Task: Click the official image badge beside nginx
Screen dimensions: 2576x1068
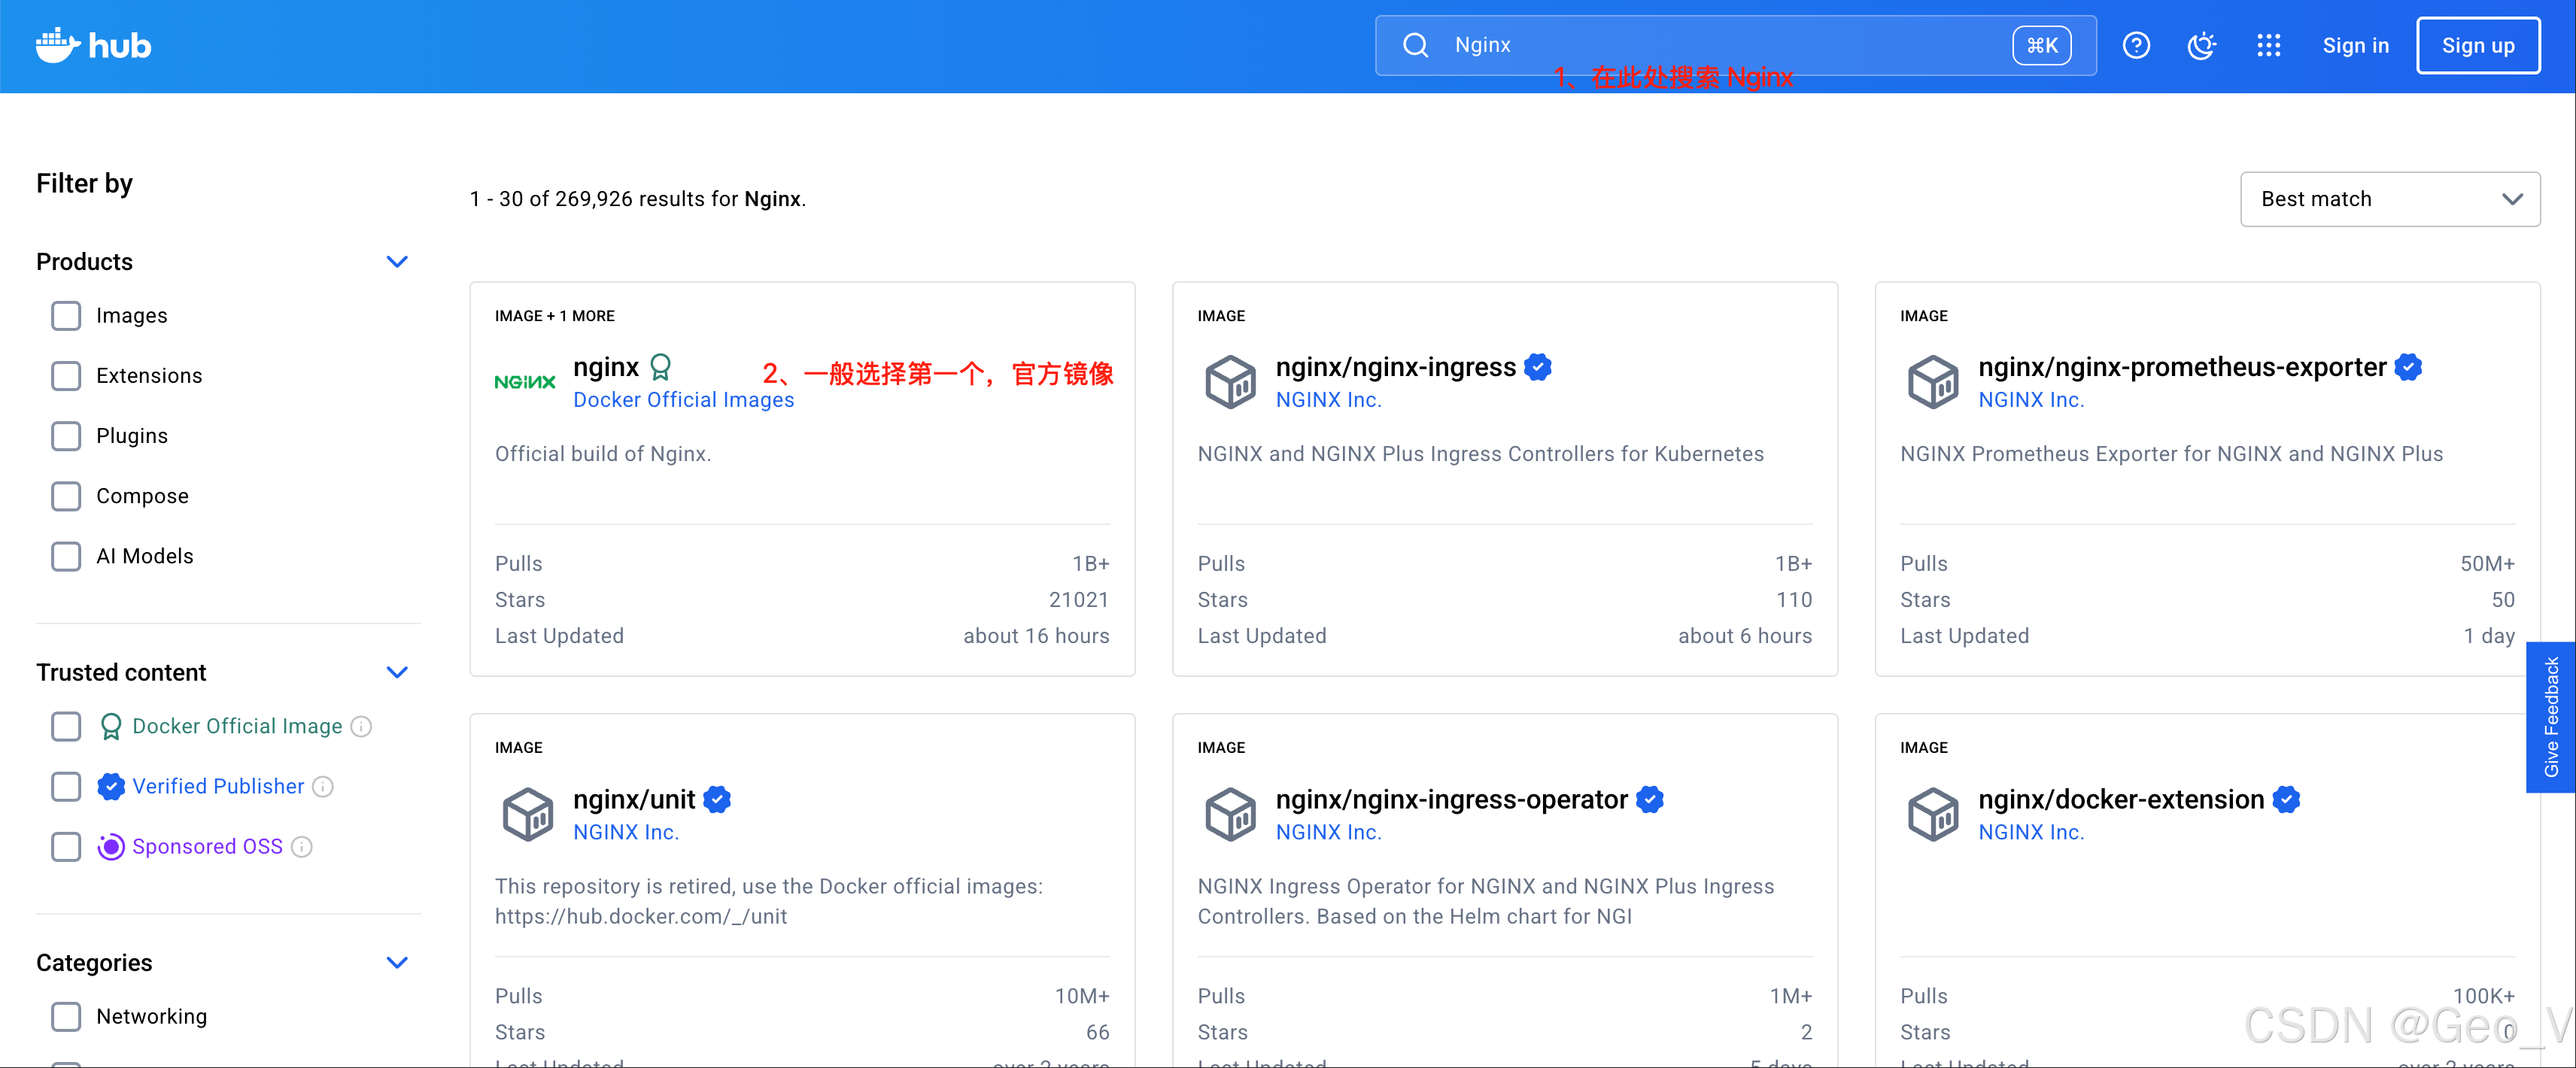Action: click(661, 367)
